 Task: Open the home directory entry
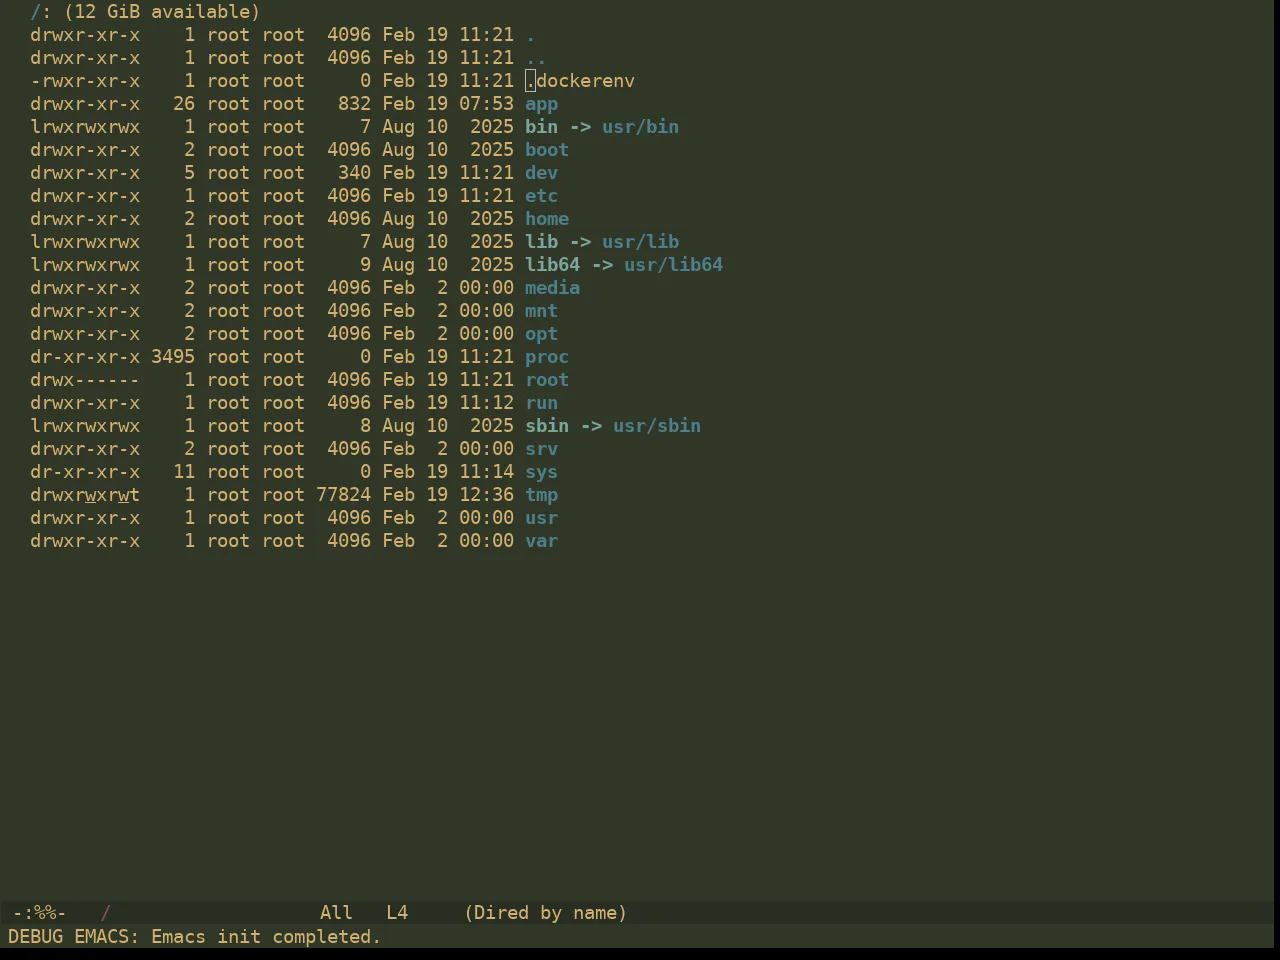click(x=547, y=219)
